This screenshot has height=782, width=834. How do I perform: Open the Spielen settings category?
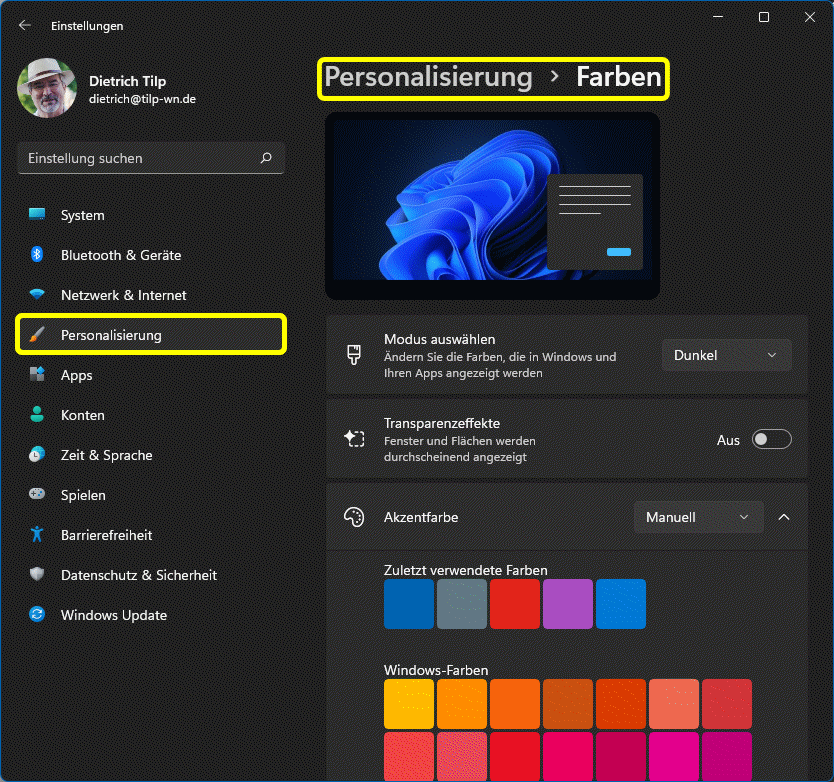pyautogui.click(x=83, y=495)
